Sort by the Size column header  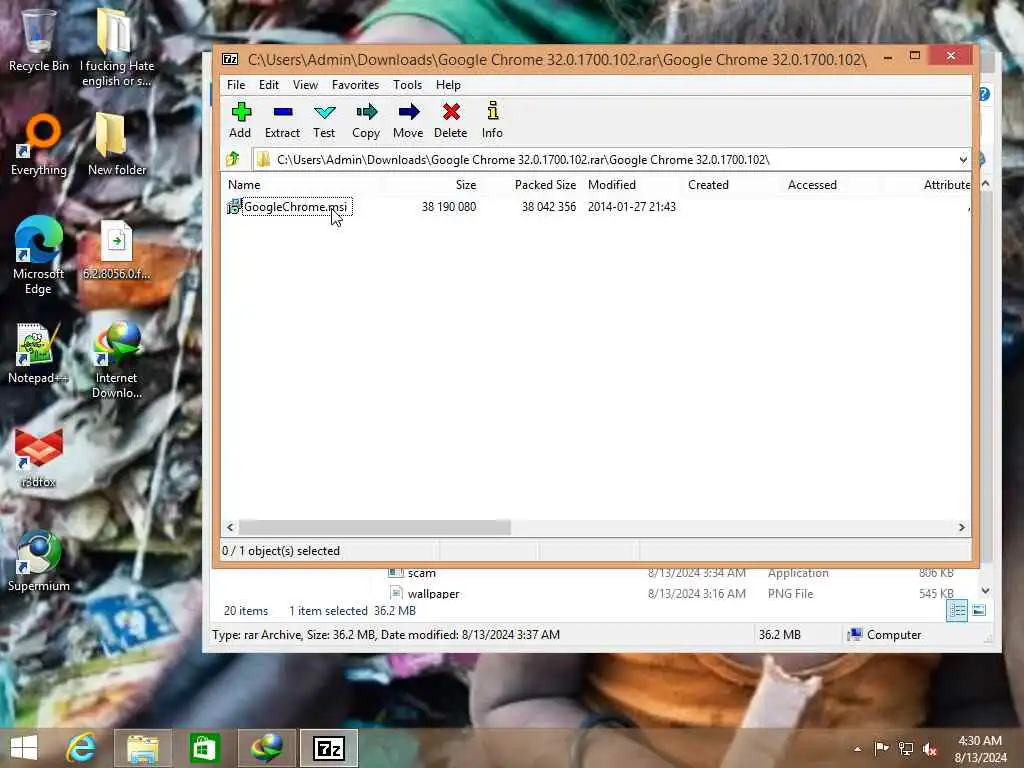point(466,185)
